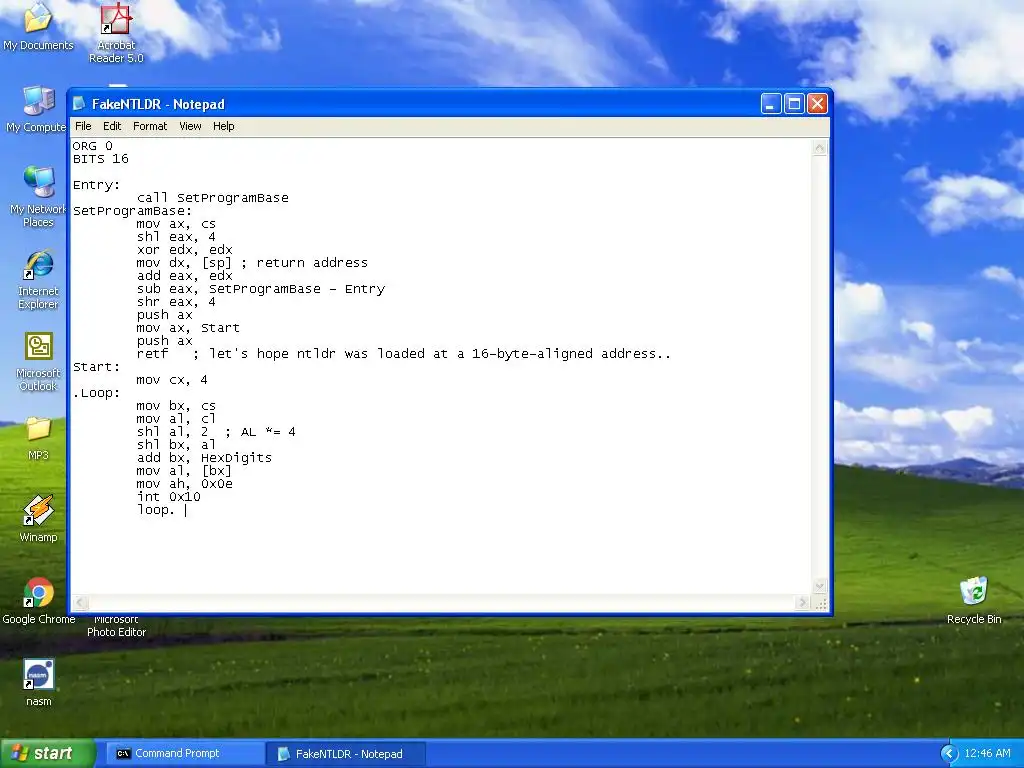Click the 'shl bx, al' line
Image resolution: width=1024 pixels, height=768 pixels.
click(176, 445)
